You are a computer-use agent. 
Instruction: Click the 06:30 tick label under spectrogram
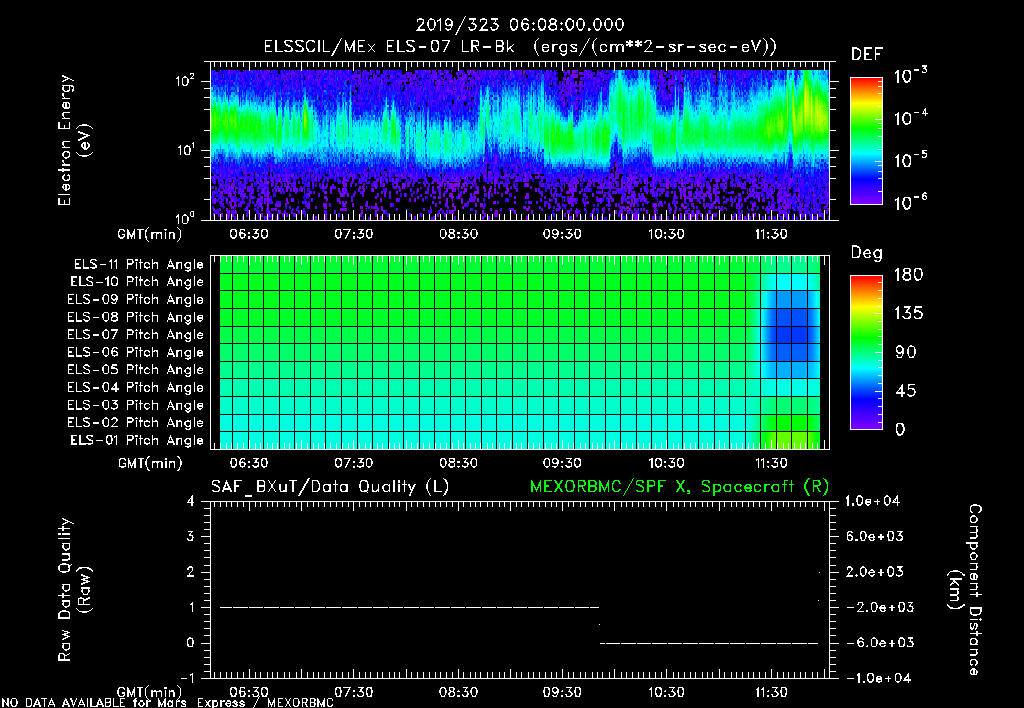[x=249, y=234]
